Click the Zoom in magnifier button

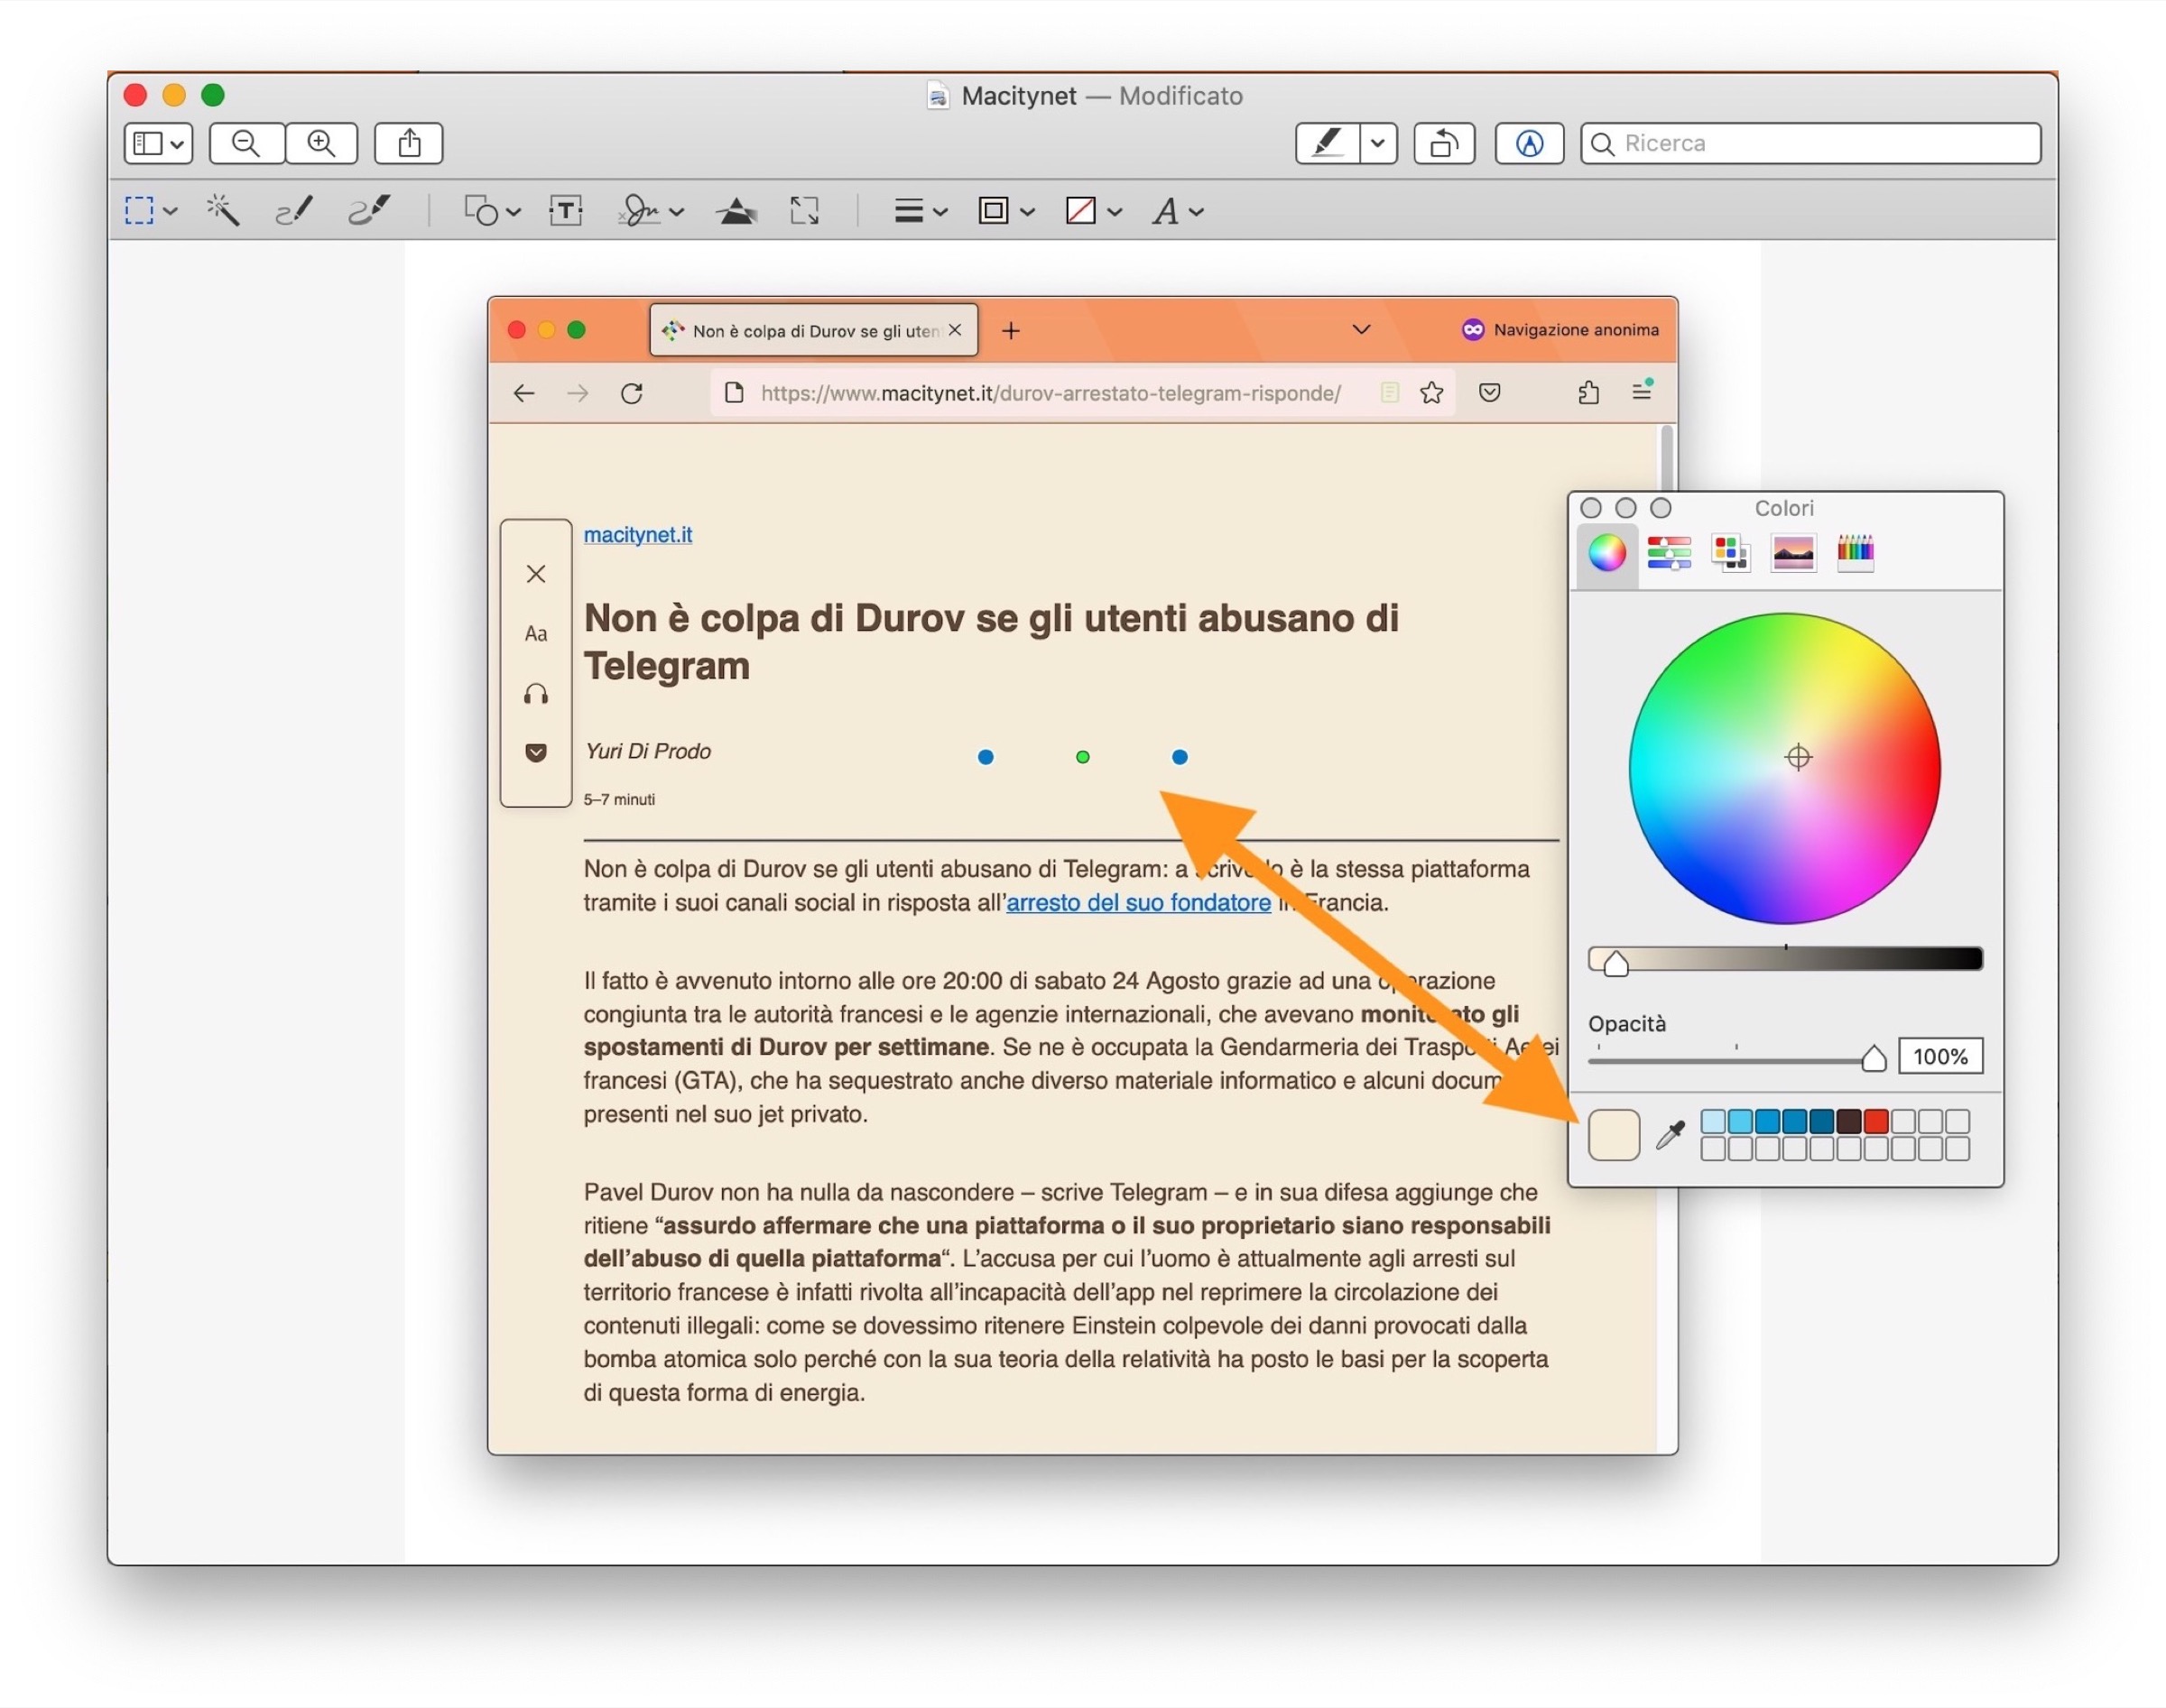(x=321, y=143)
